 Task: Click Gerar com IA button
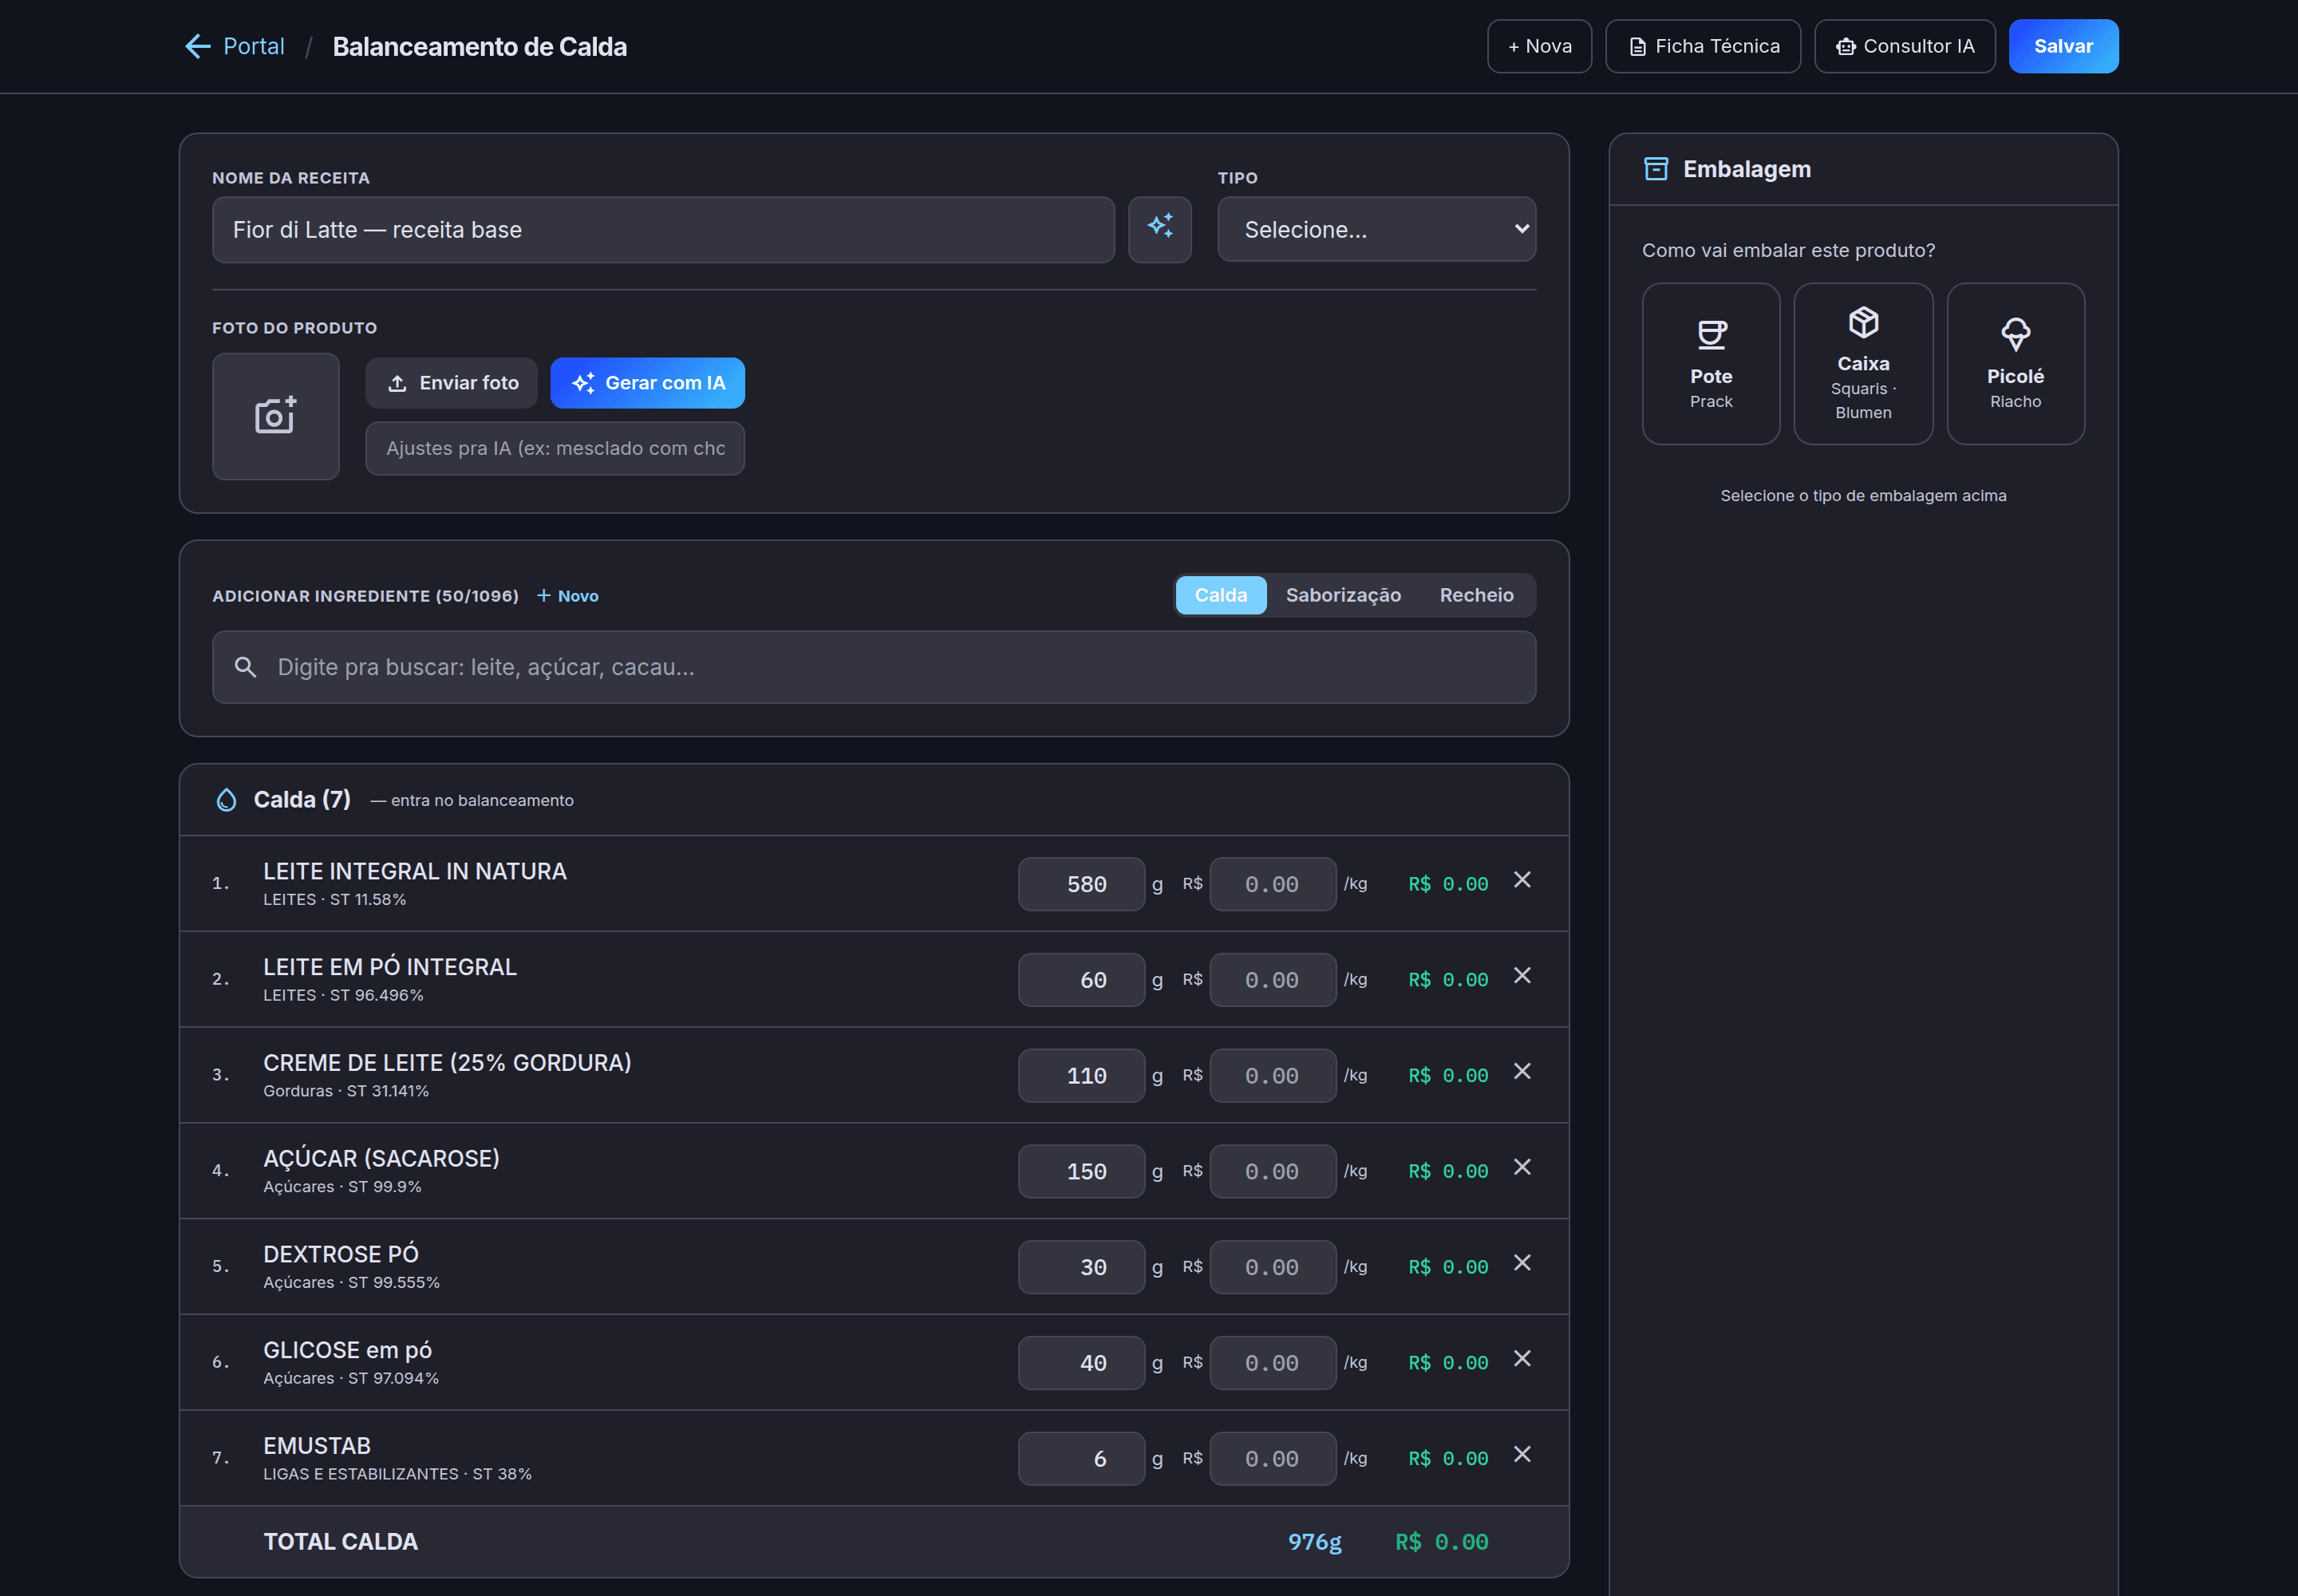point(647,383)
